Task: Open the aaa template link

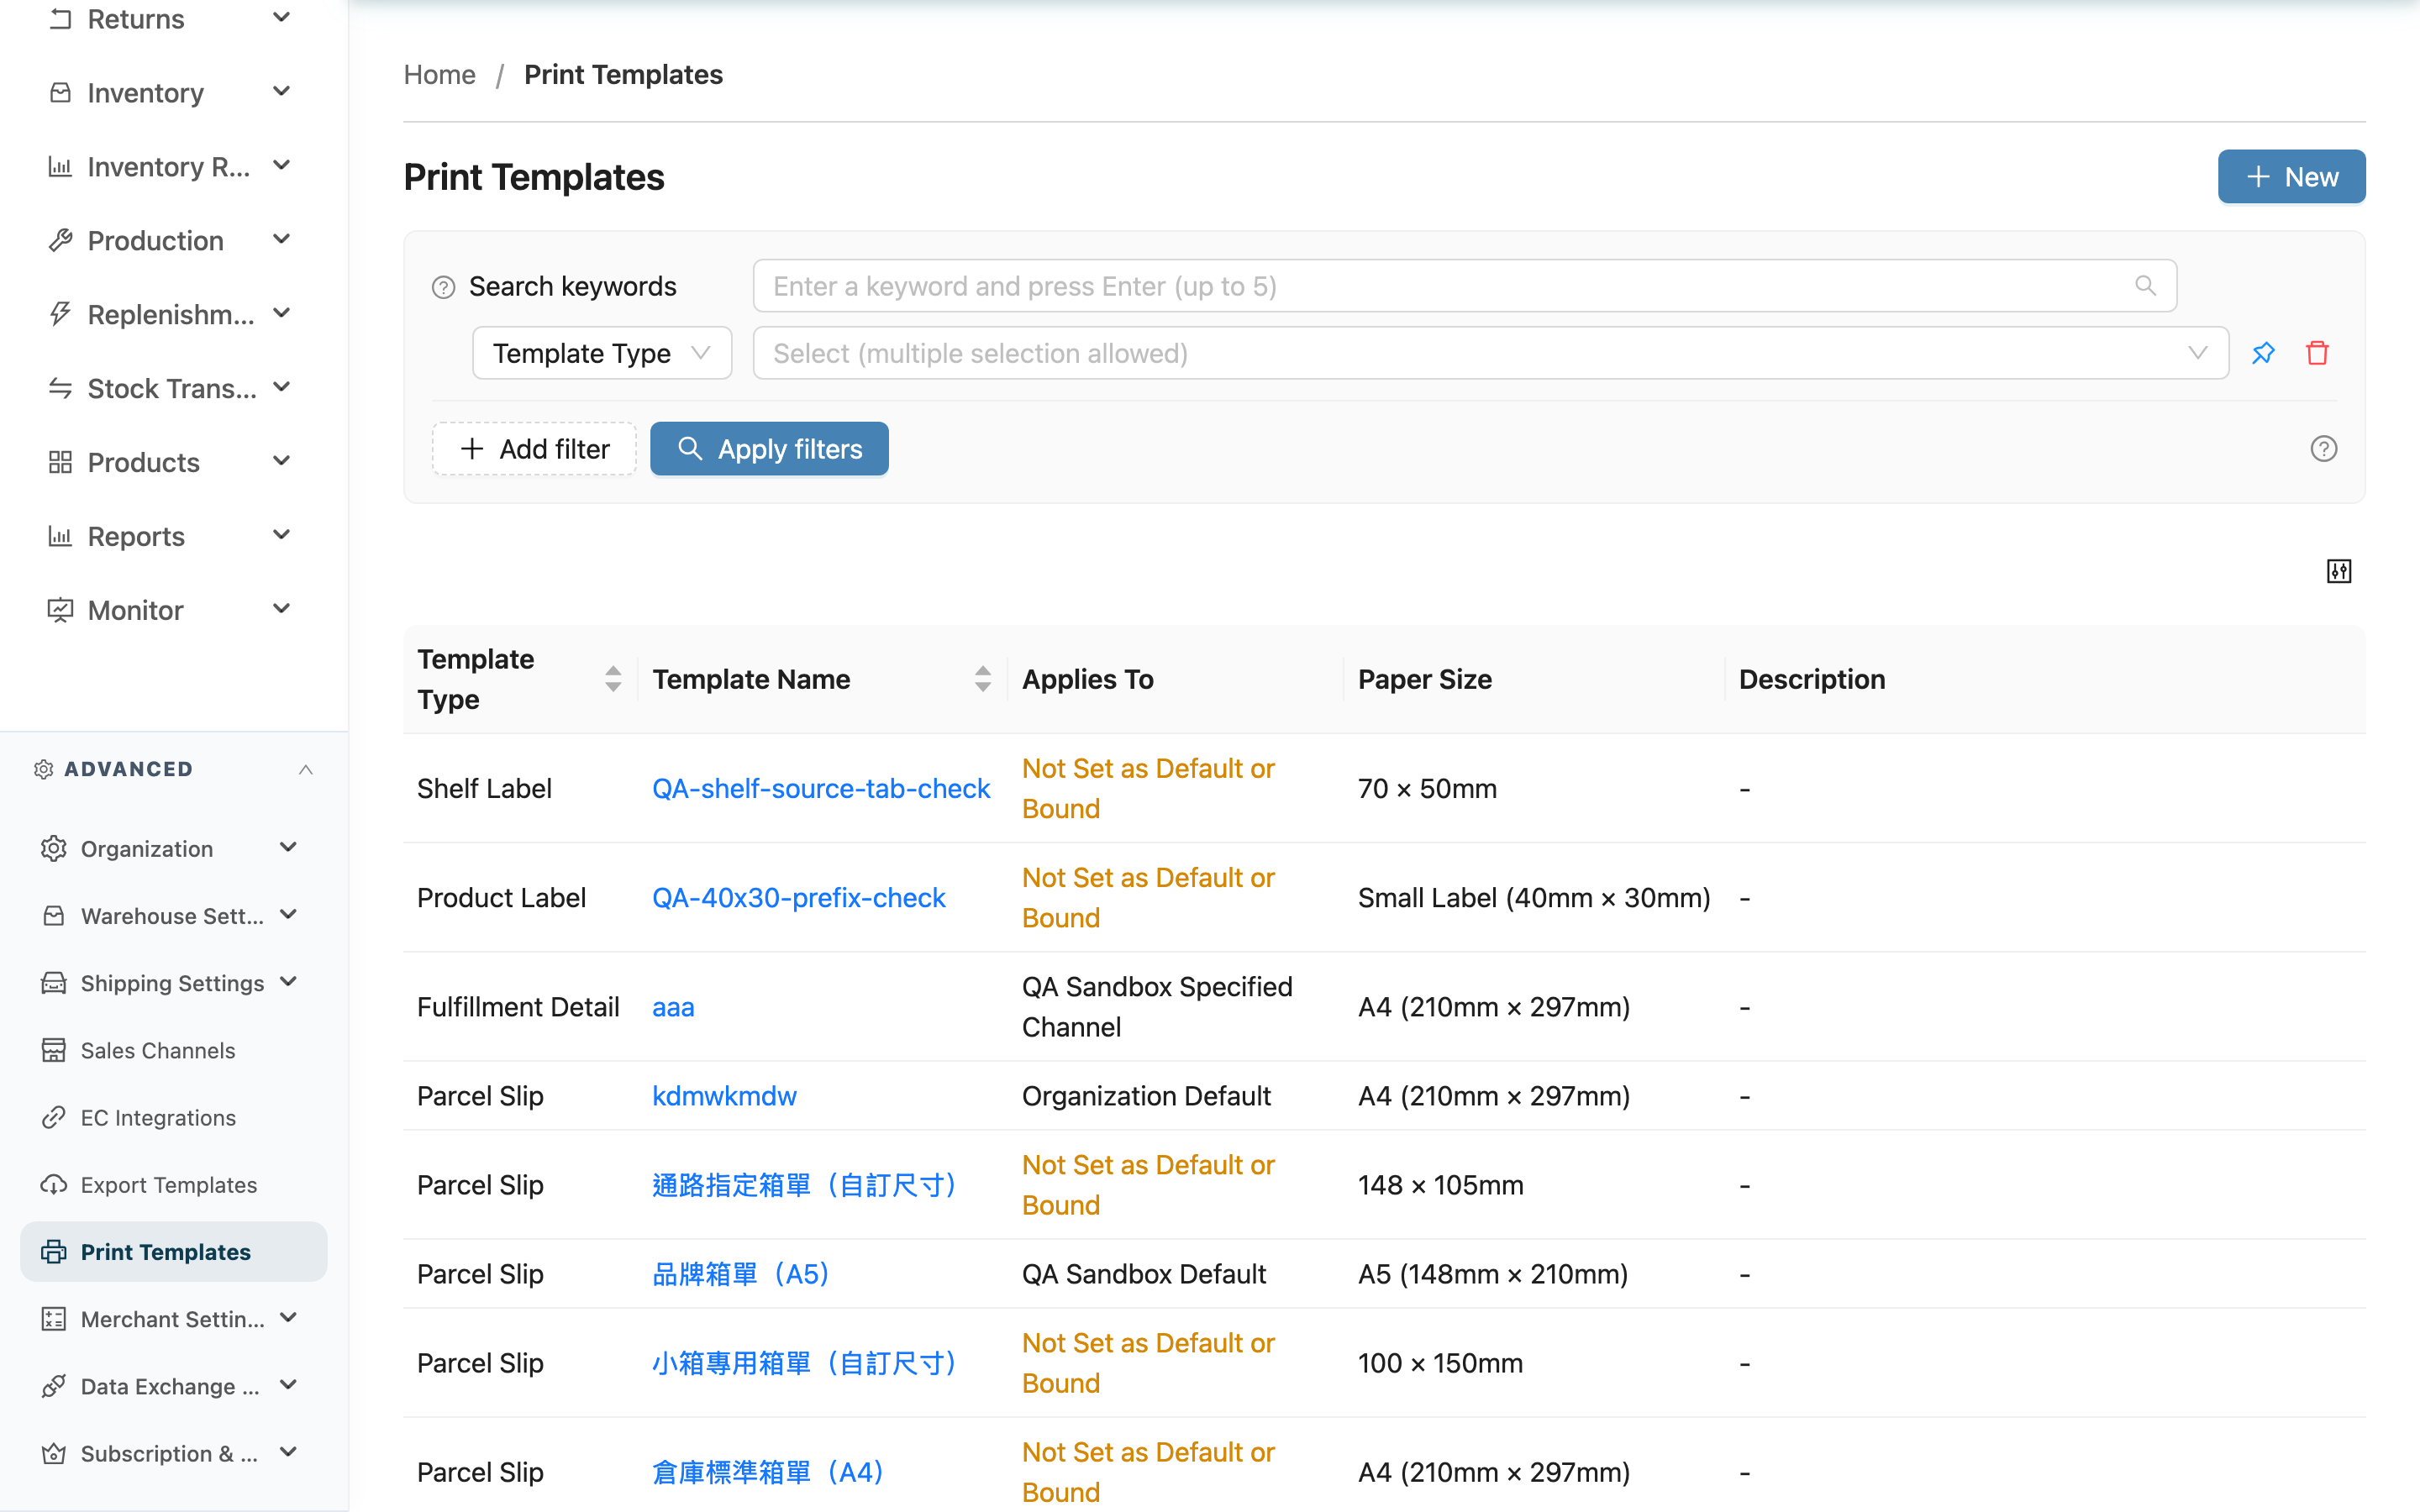Action: pos(673,1007)
